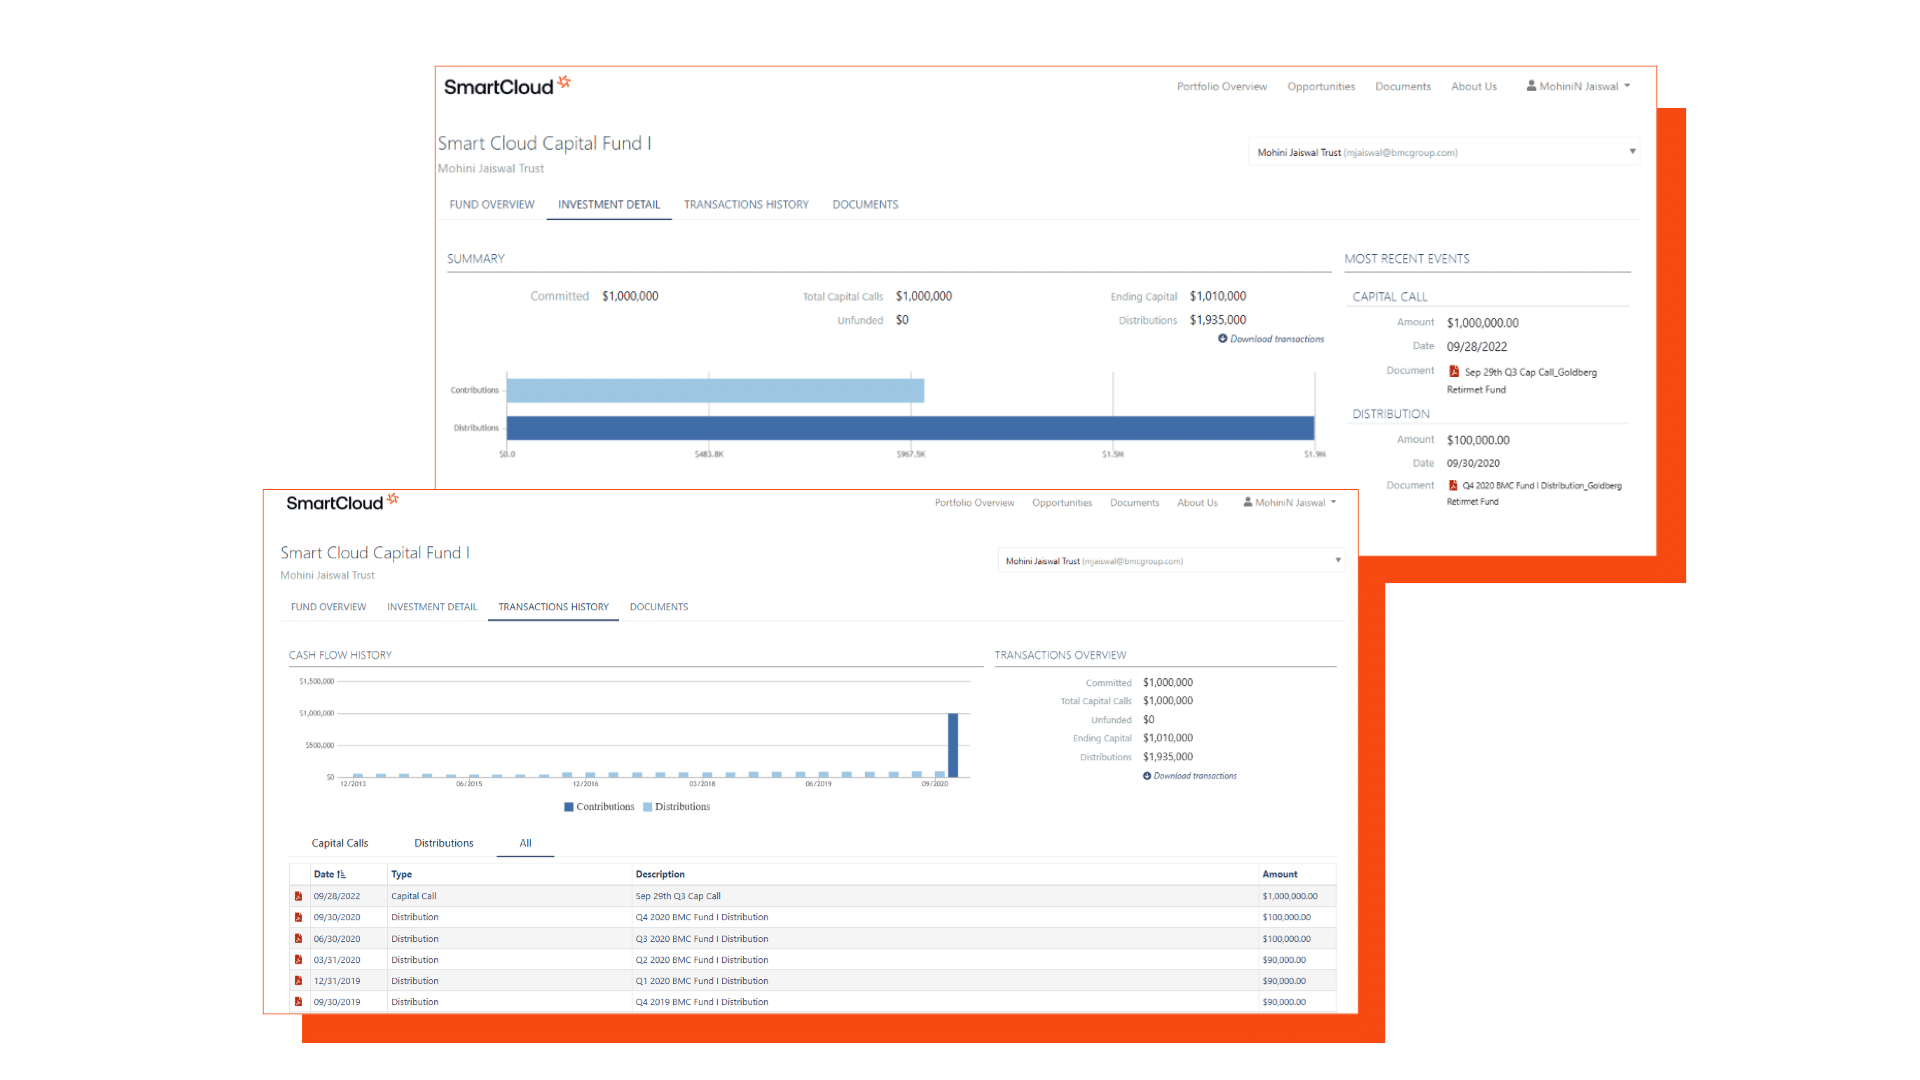Open Opportunities in lower navigation bar
This screenshot has width=1920, height=1080.
pos(1062,503)
